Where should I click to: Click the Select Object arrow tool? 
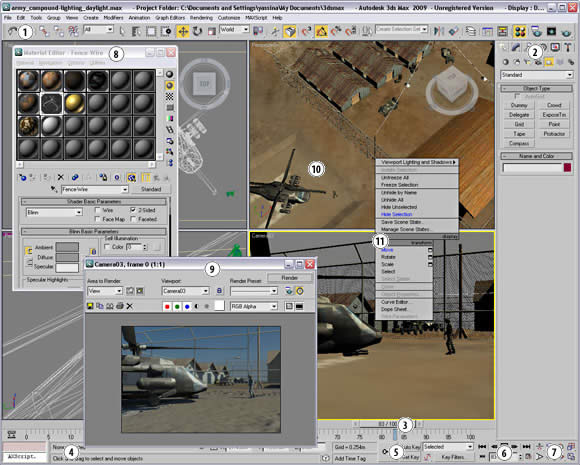pyautogui.click(x=122, y=31)
